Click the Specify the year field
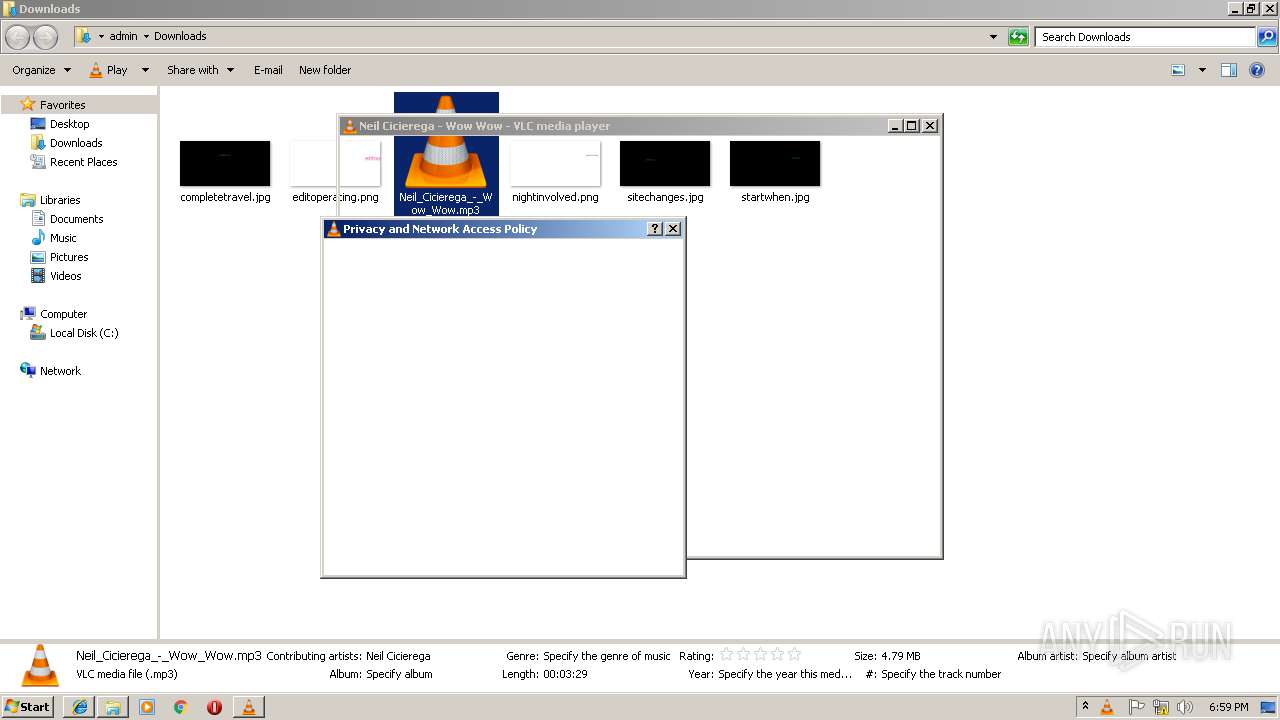Viewport: 1280px width, 720px height. [x=785, y=674]
